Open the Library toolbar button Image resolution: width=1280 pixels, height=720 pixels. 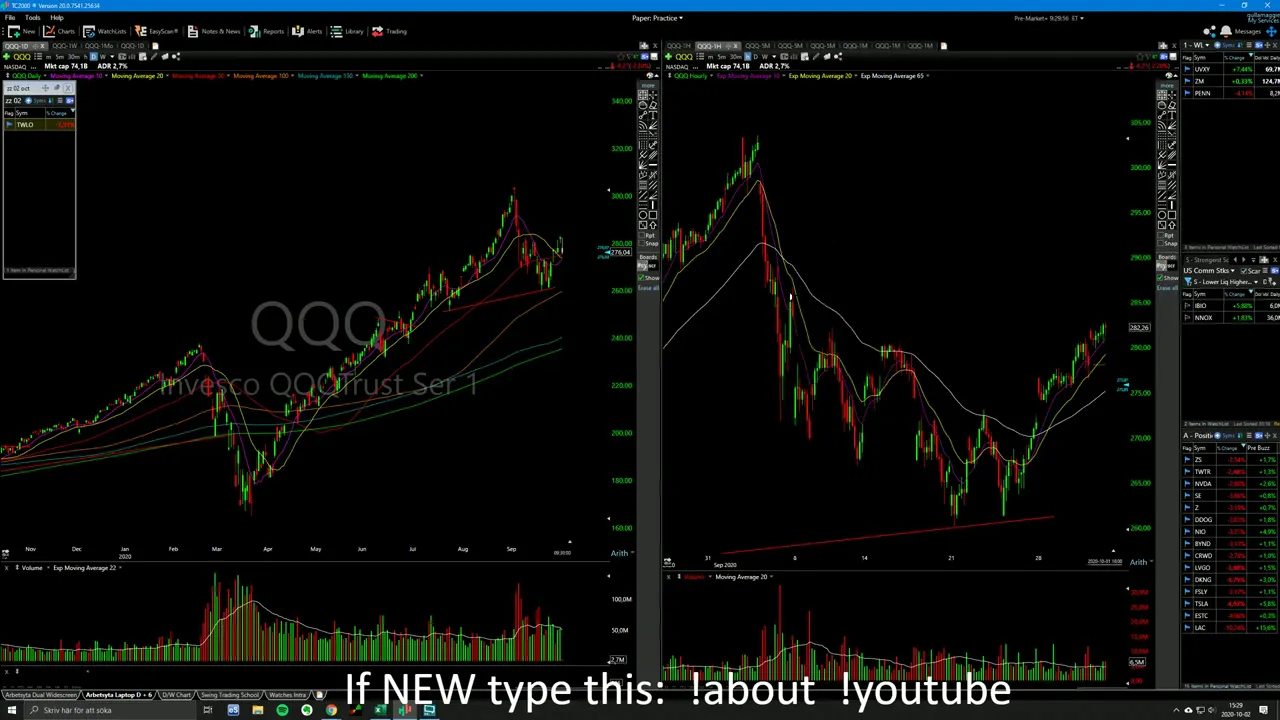click(x=347, y=31)
